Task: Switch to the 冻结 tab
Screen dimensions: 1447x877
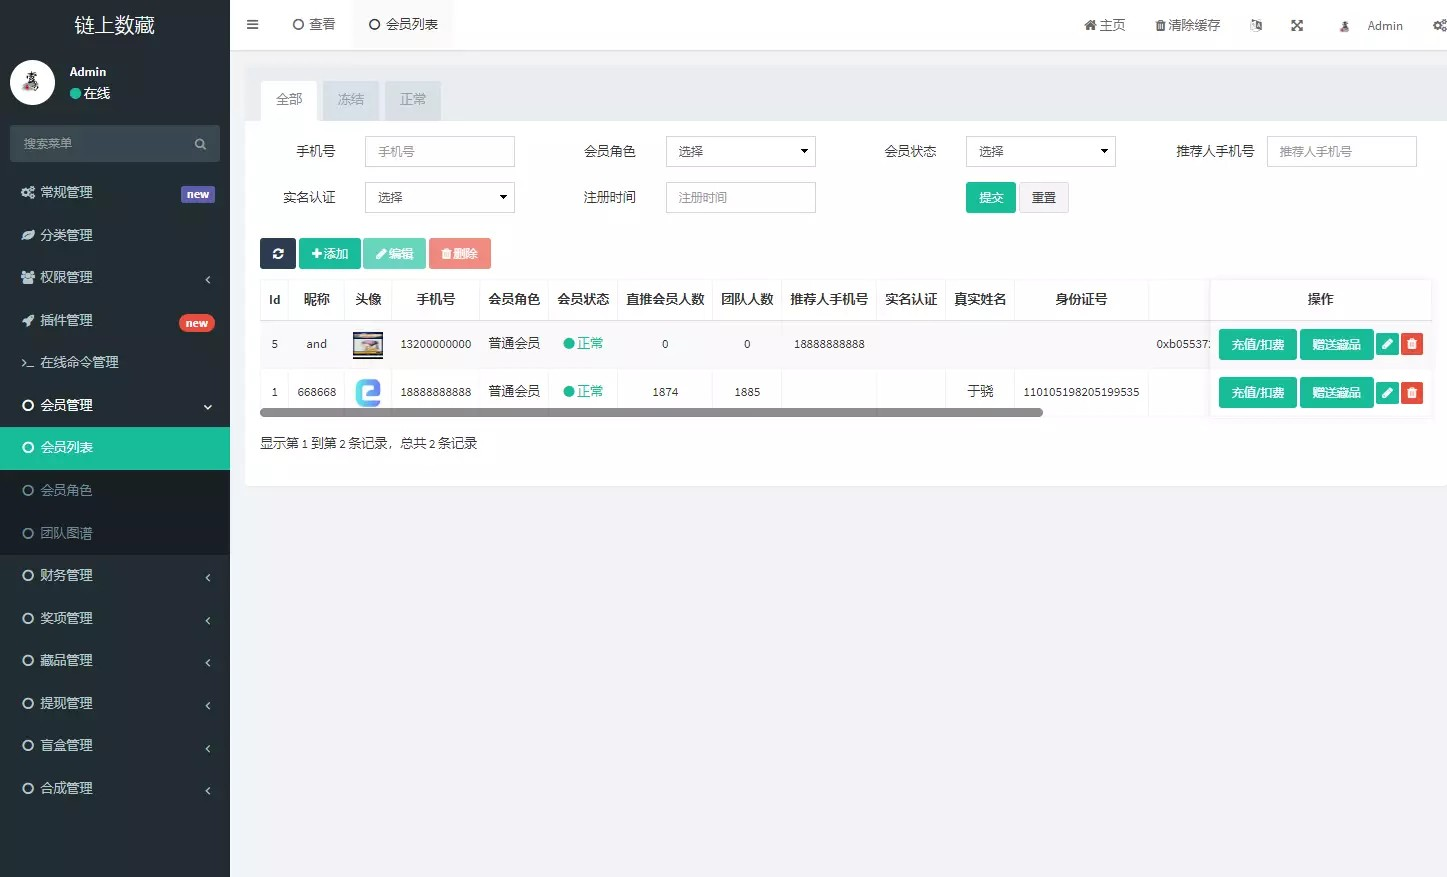Action: click(351, 100)
